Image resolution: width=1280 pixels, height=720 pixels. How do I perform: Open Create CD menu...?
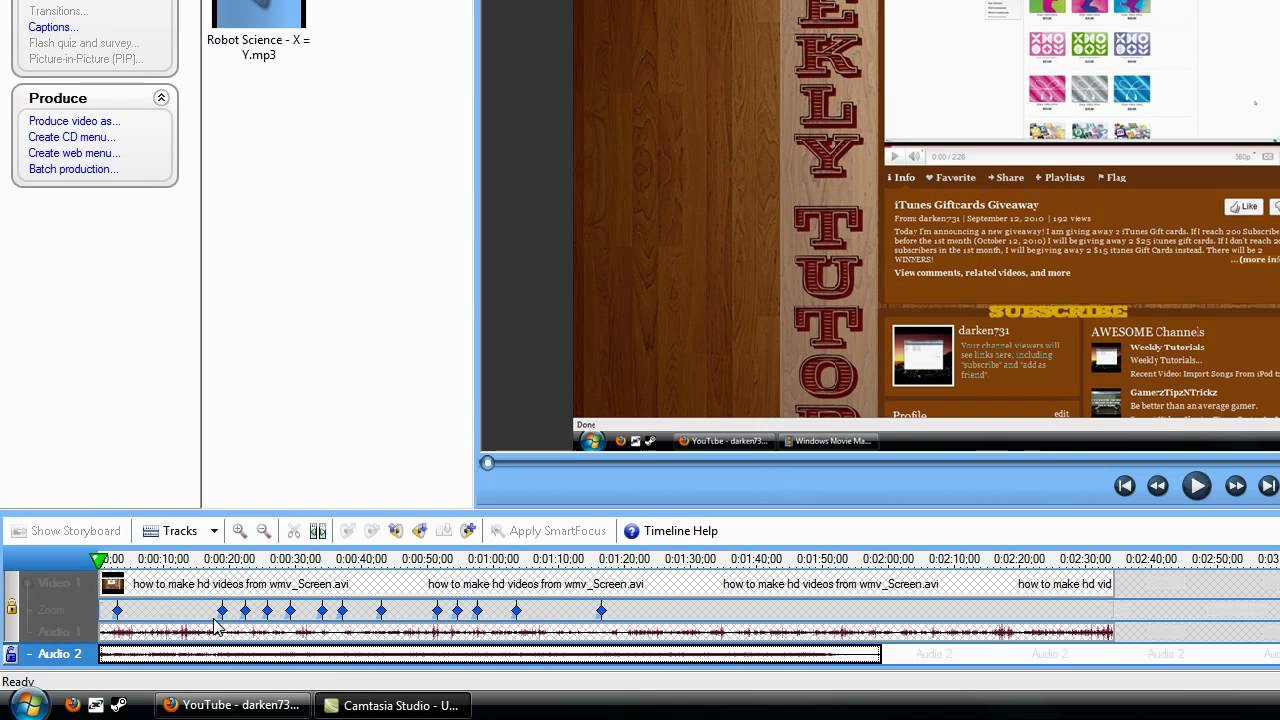point(72,137)
